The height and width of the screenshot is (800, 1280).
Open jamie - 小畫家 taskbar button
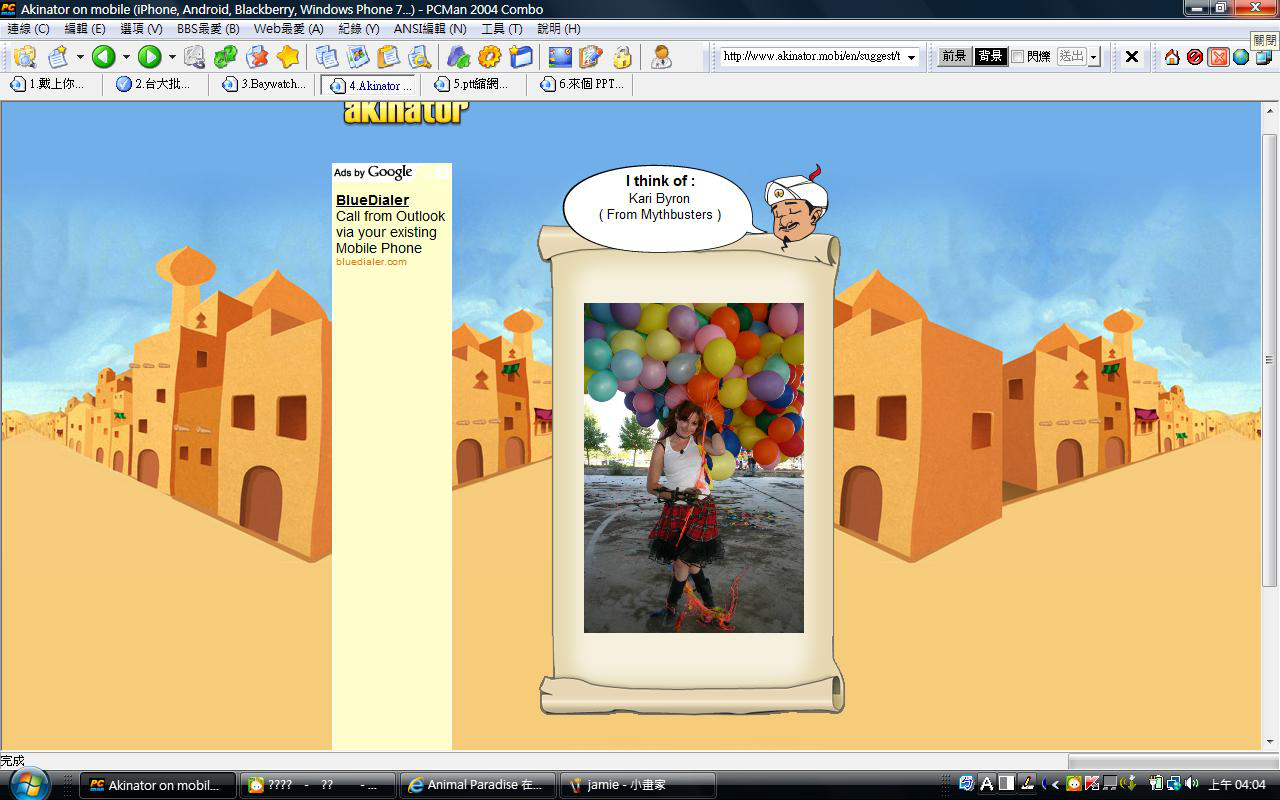point(637,785)
